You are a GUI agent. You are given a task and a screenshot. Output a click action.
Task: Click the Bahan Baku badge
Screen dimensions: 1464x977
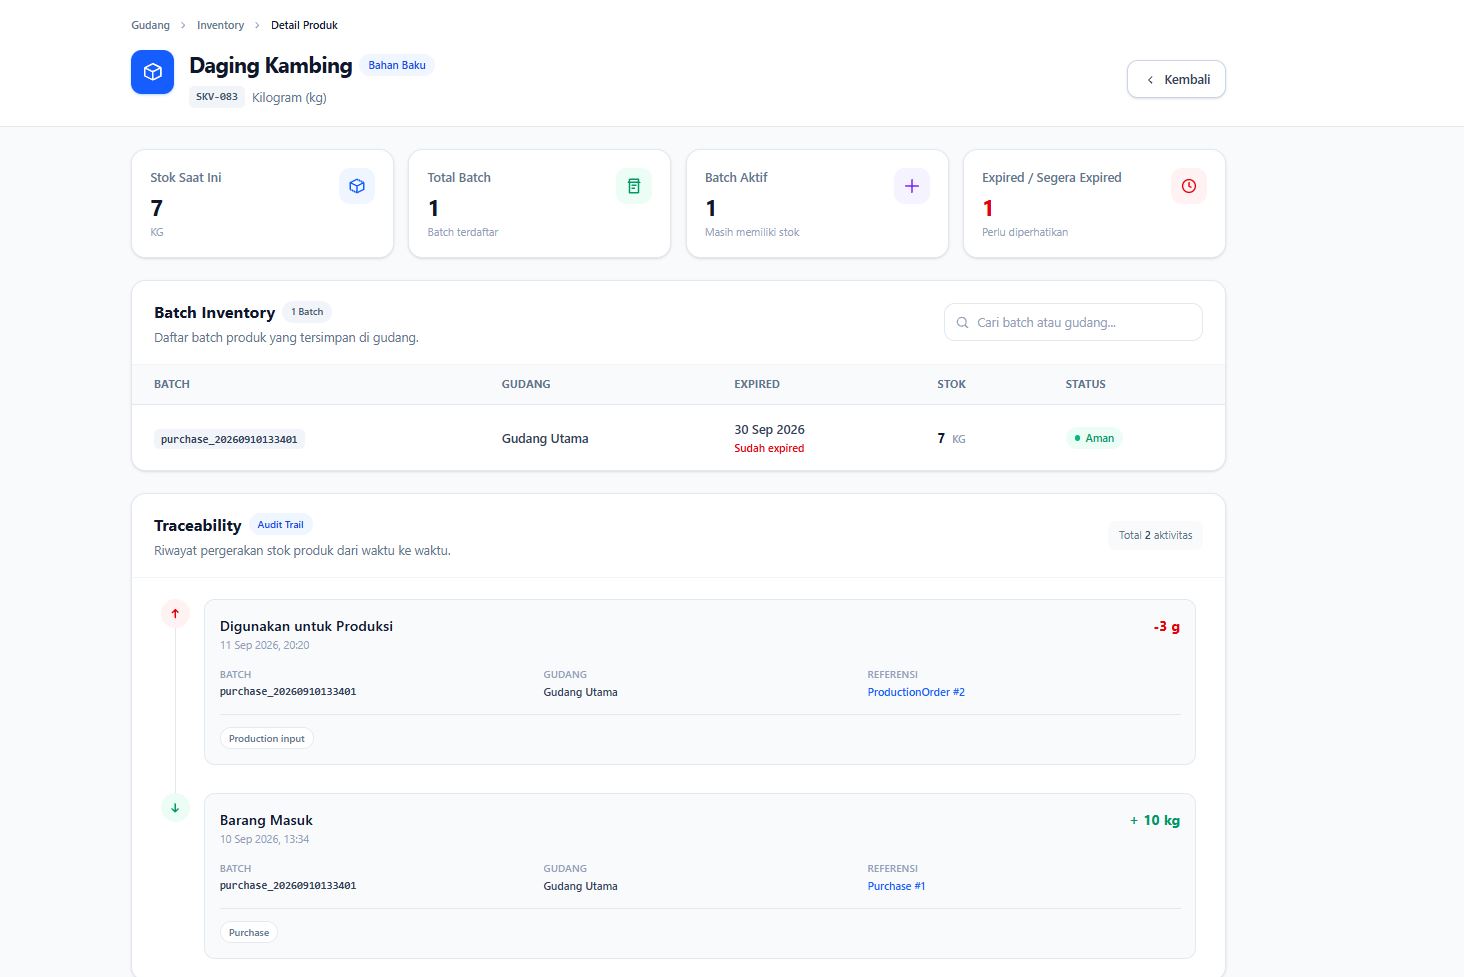397,65
